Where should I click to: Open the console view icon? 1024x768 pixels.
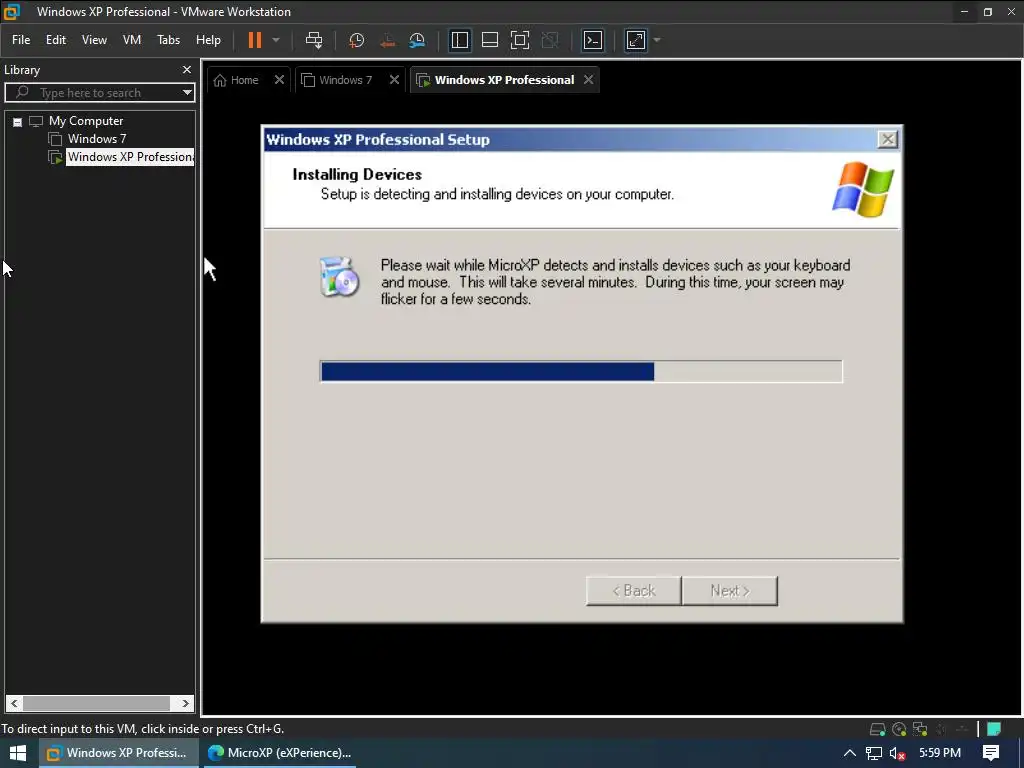pyautogui.click(x=592, y=40)
